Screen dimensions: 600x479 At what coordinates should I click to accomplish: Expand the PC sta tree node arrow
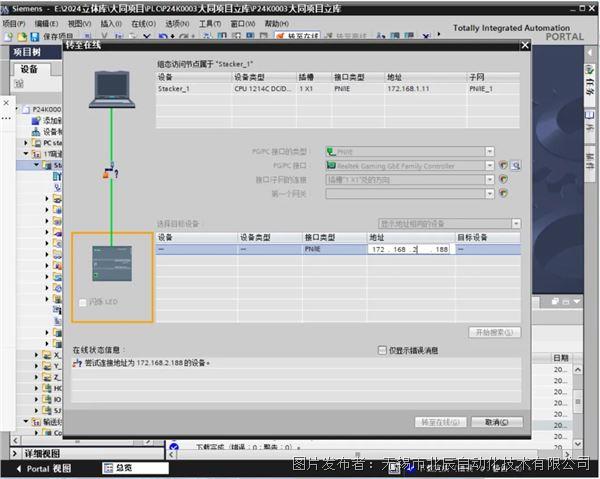click(x=26, y=143)
